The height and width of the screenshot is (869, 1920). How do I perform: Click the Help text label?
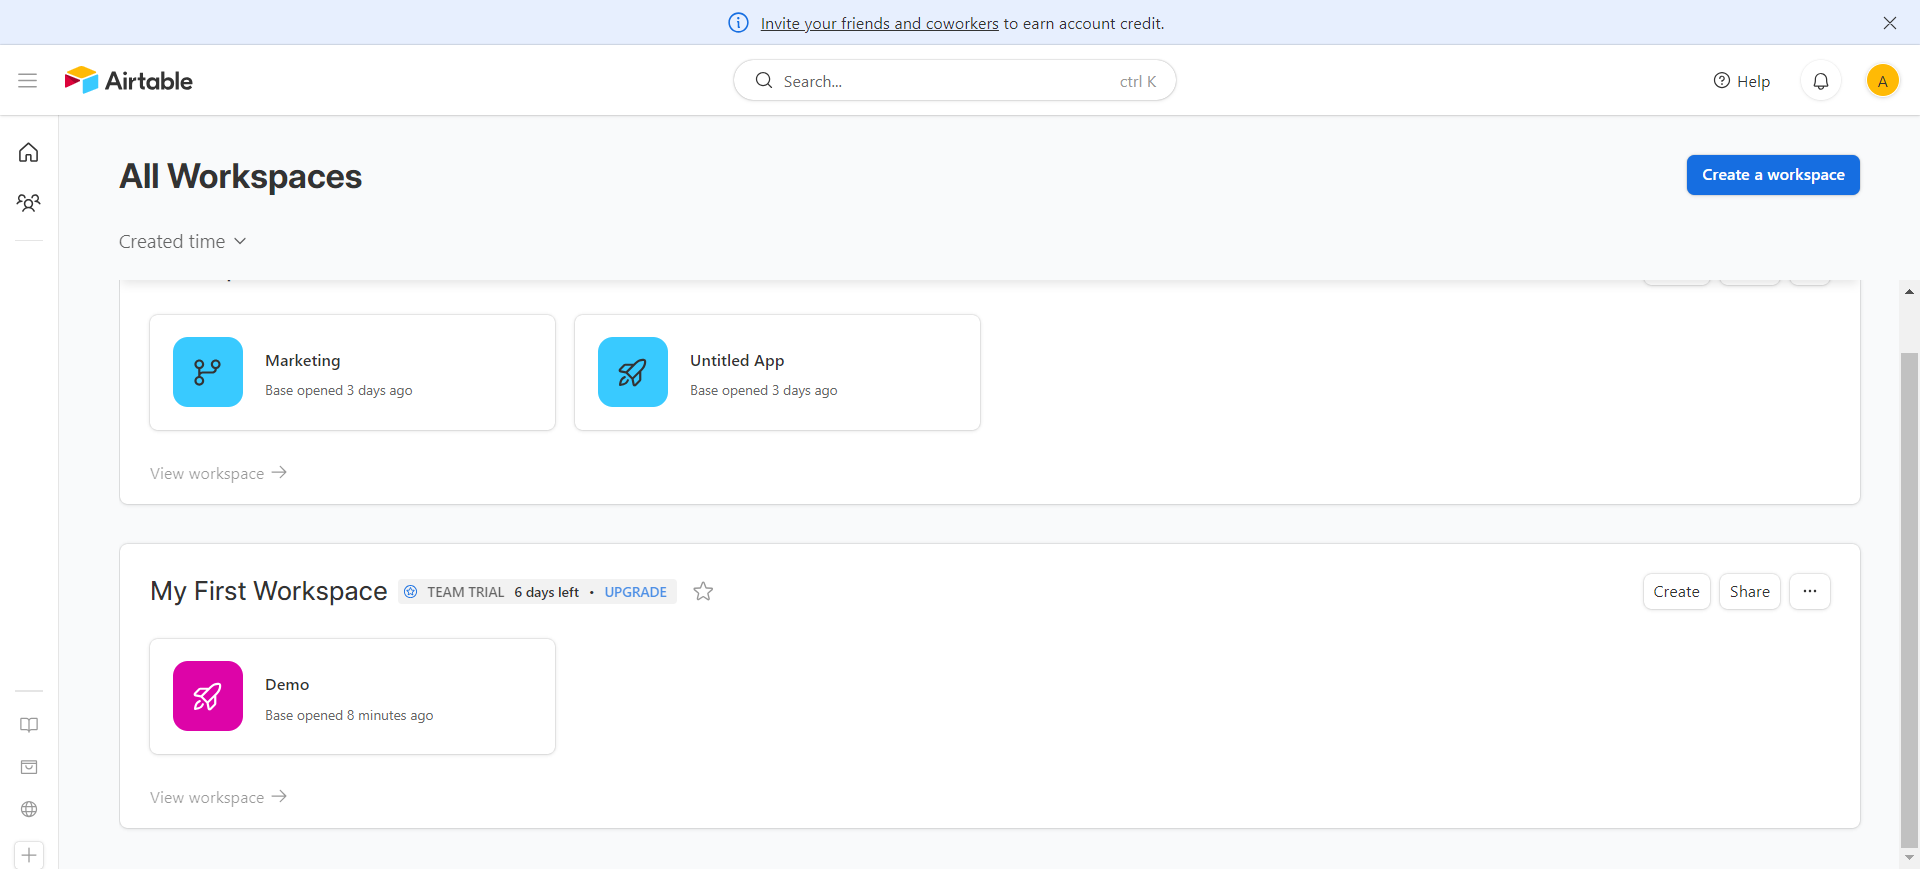click(x=1753, y=82)
